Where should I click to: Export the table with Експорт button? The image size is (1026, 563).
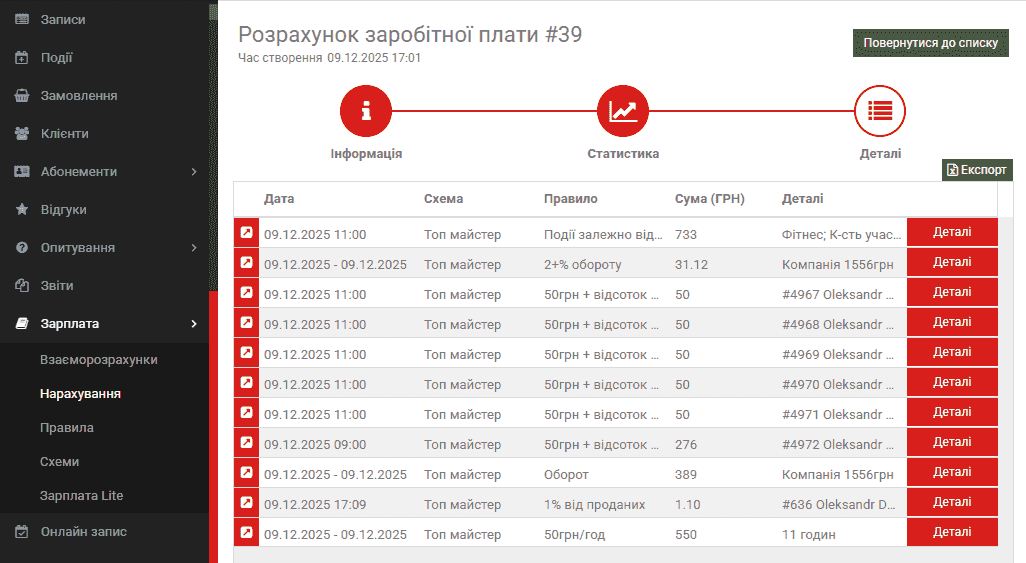pos(977,170)
